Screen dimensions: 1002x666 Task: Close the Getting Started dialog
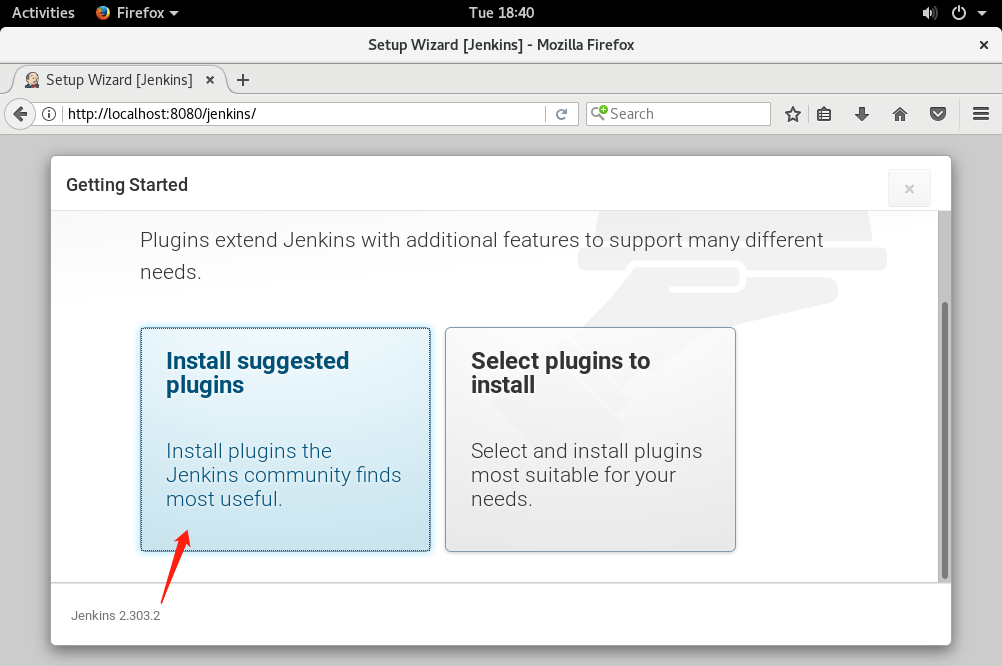(x=908, y=188)
